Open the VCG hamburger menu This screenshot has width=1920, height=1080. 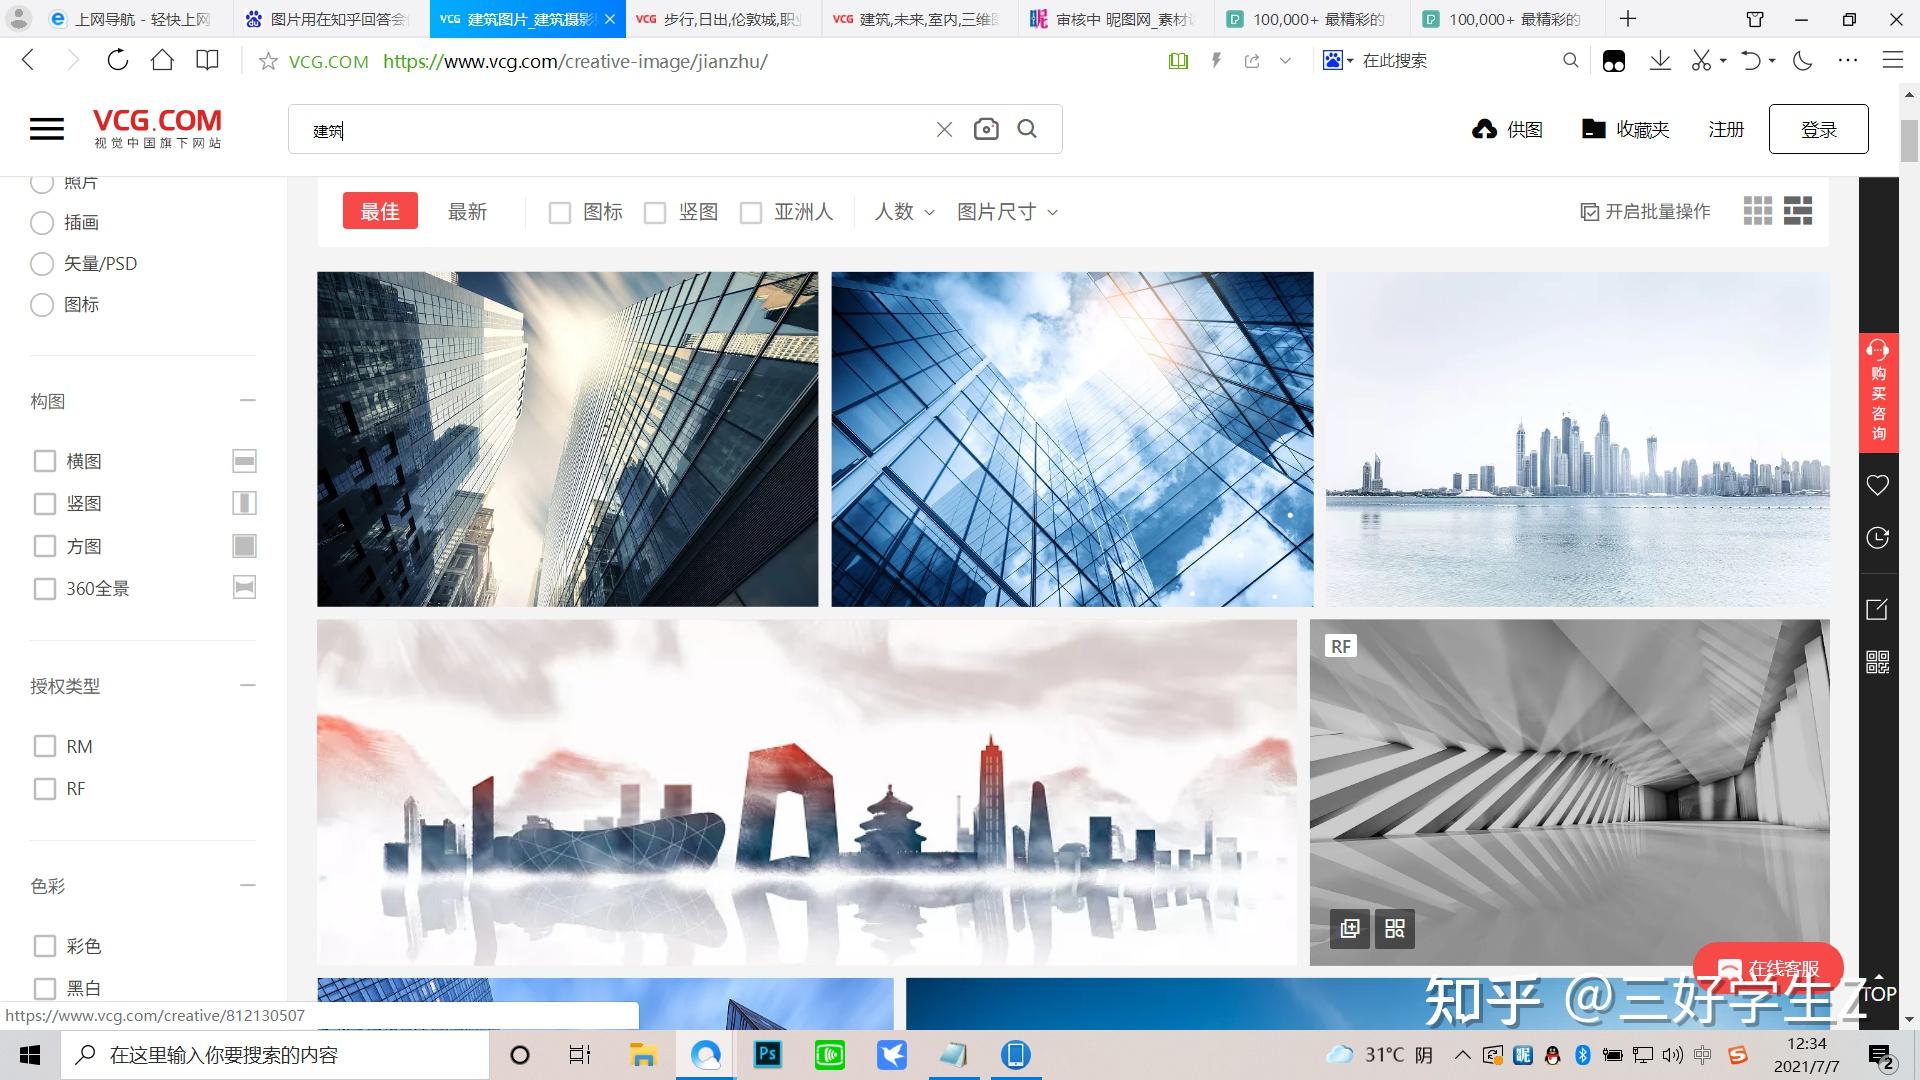[x=47, y=128]
